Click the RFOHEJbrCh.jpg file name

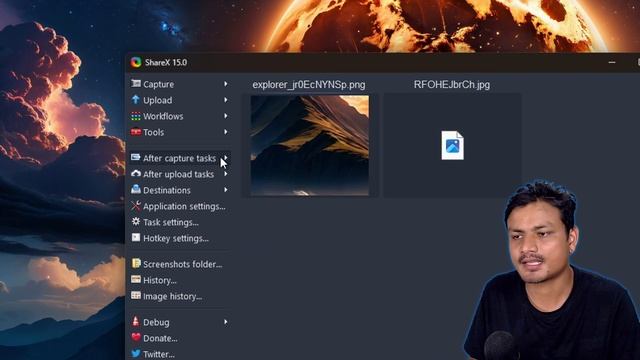click(452, 84)
